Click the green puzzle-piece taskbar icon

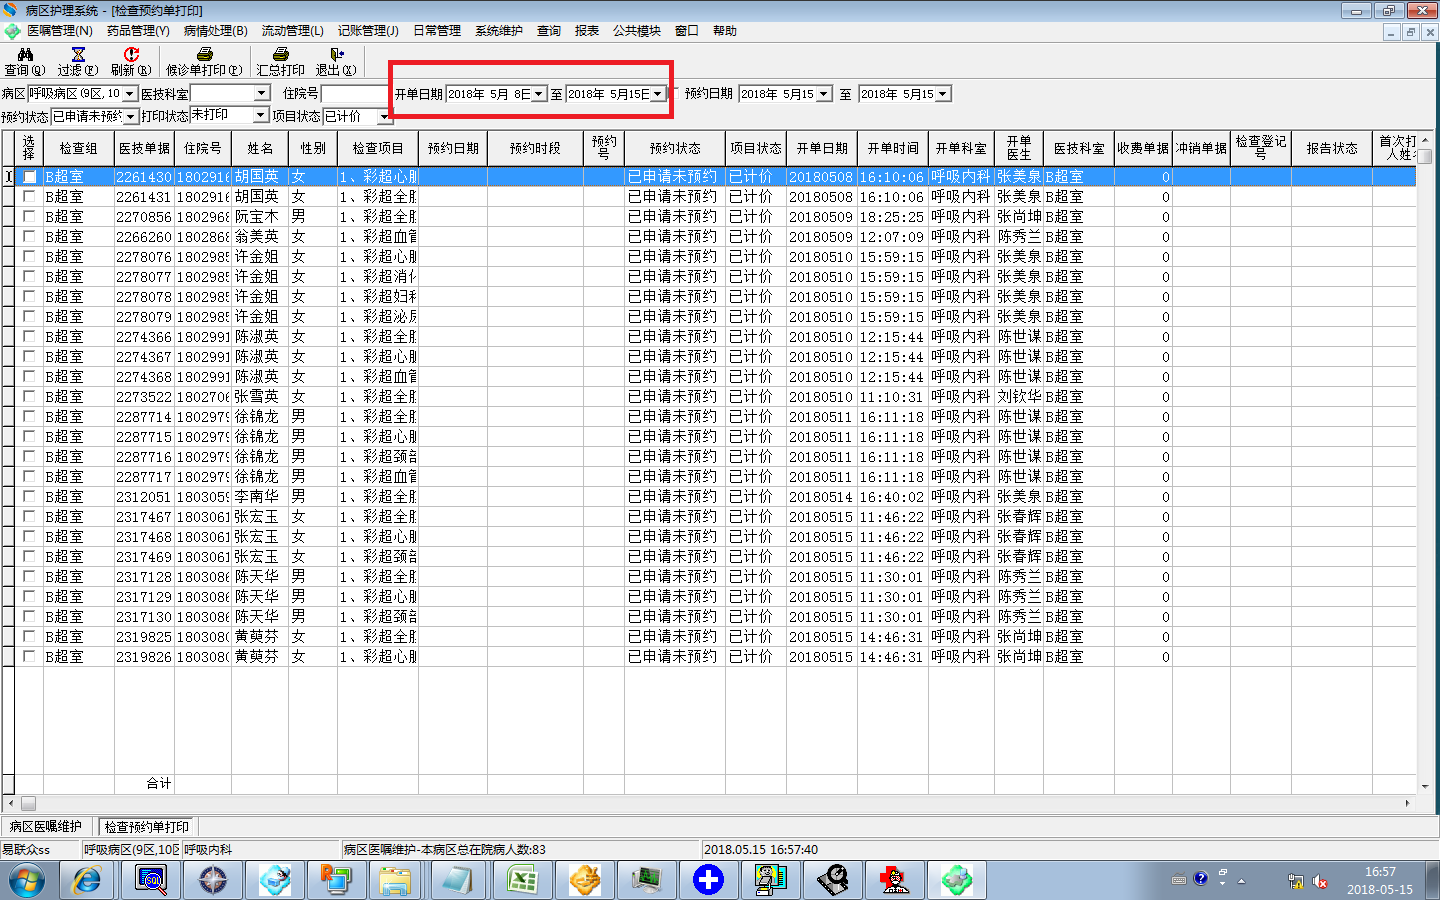point(957,880)
